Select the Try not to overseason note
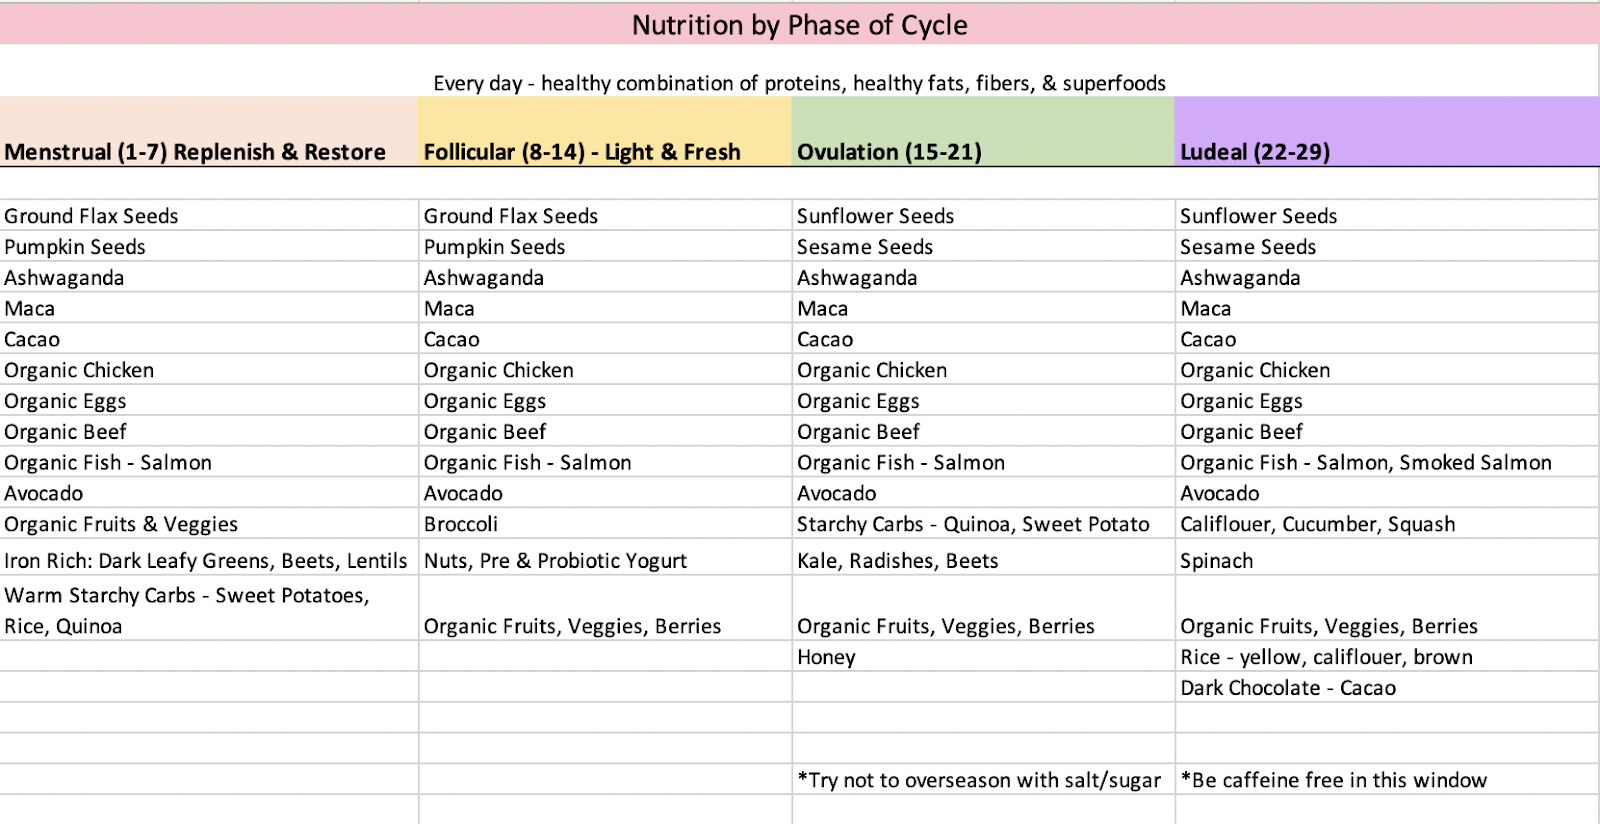 983,780
